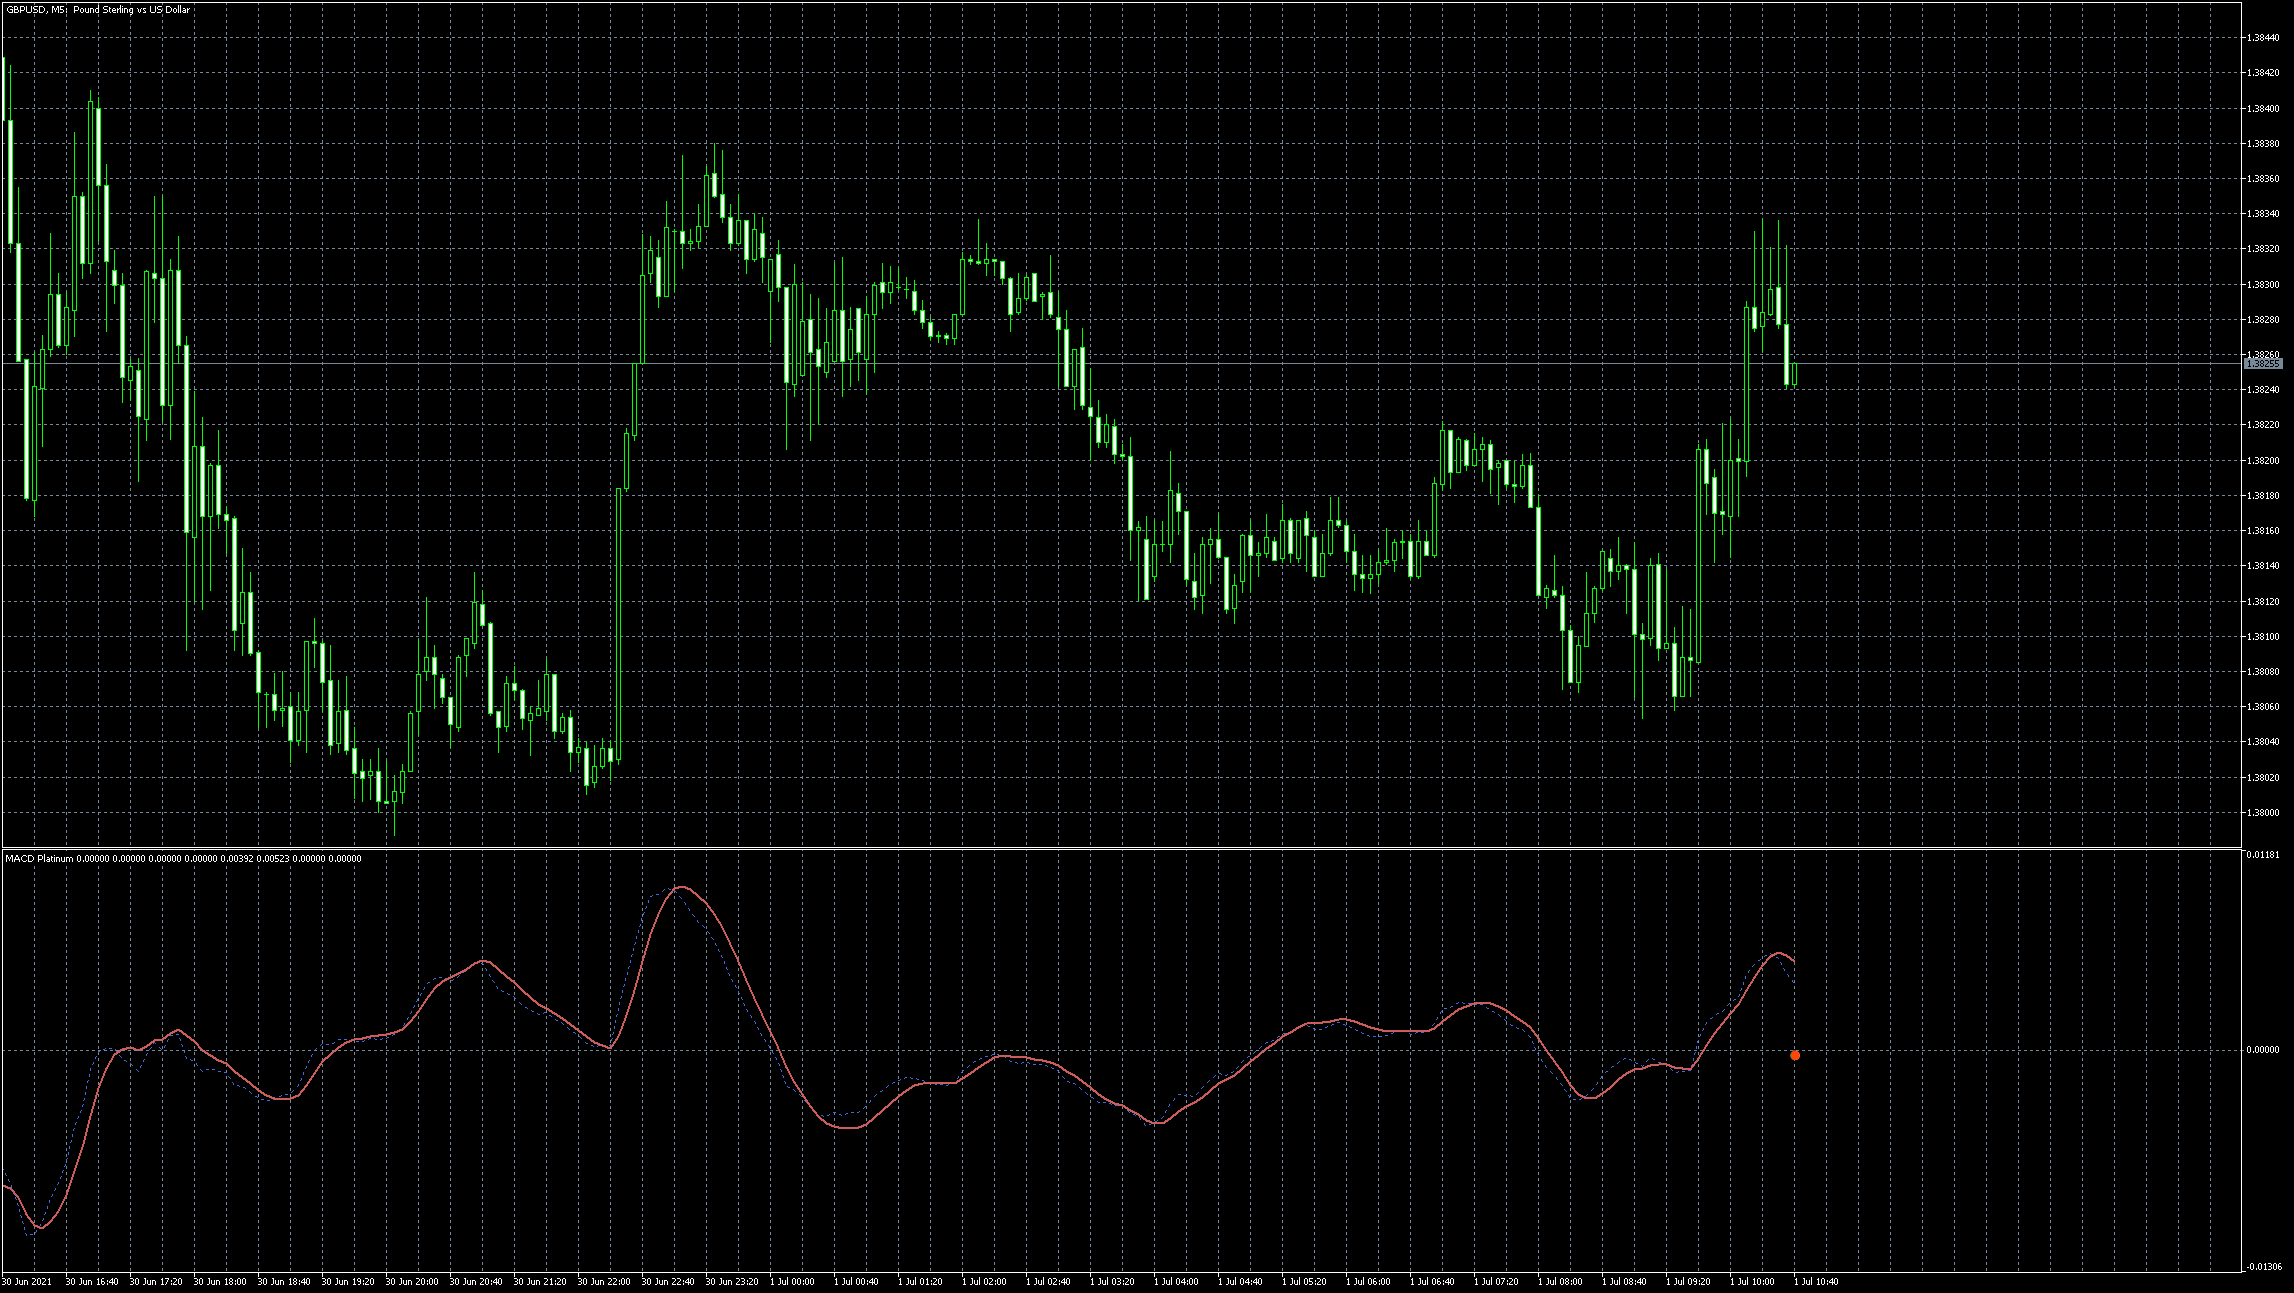Image resolution: width=2294 pixels, height=1293 pixels.
Task: Click the 1.38040 price axis label
Action: [2262, 742]
